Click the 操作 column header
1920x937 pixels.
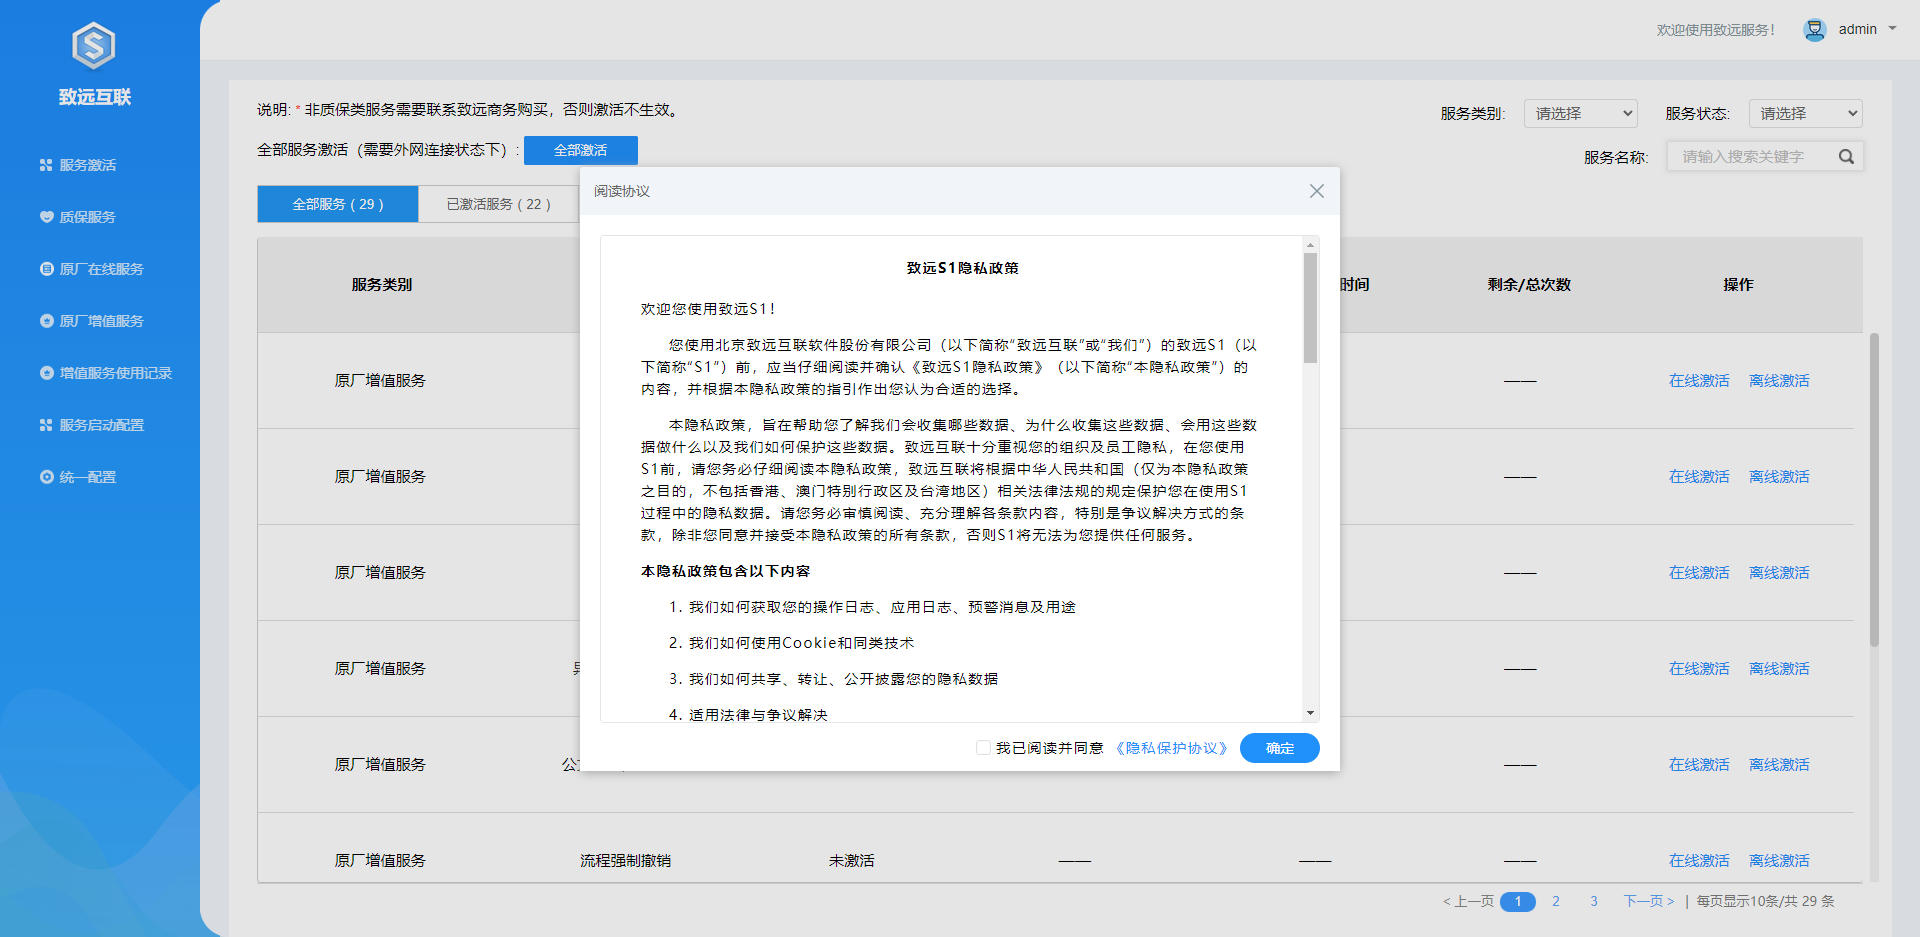[x=1738, y=285]
